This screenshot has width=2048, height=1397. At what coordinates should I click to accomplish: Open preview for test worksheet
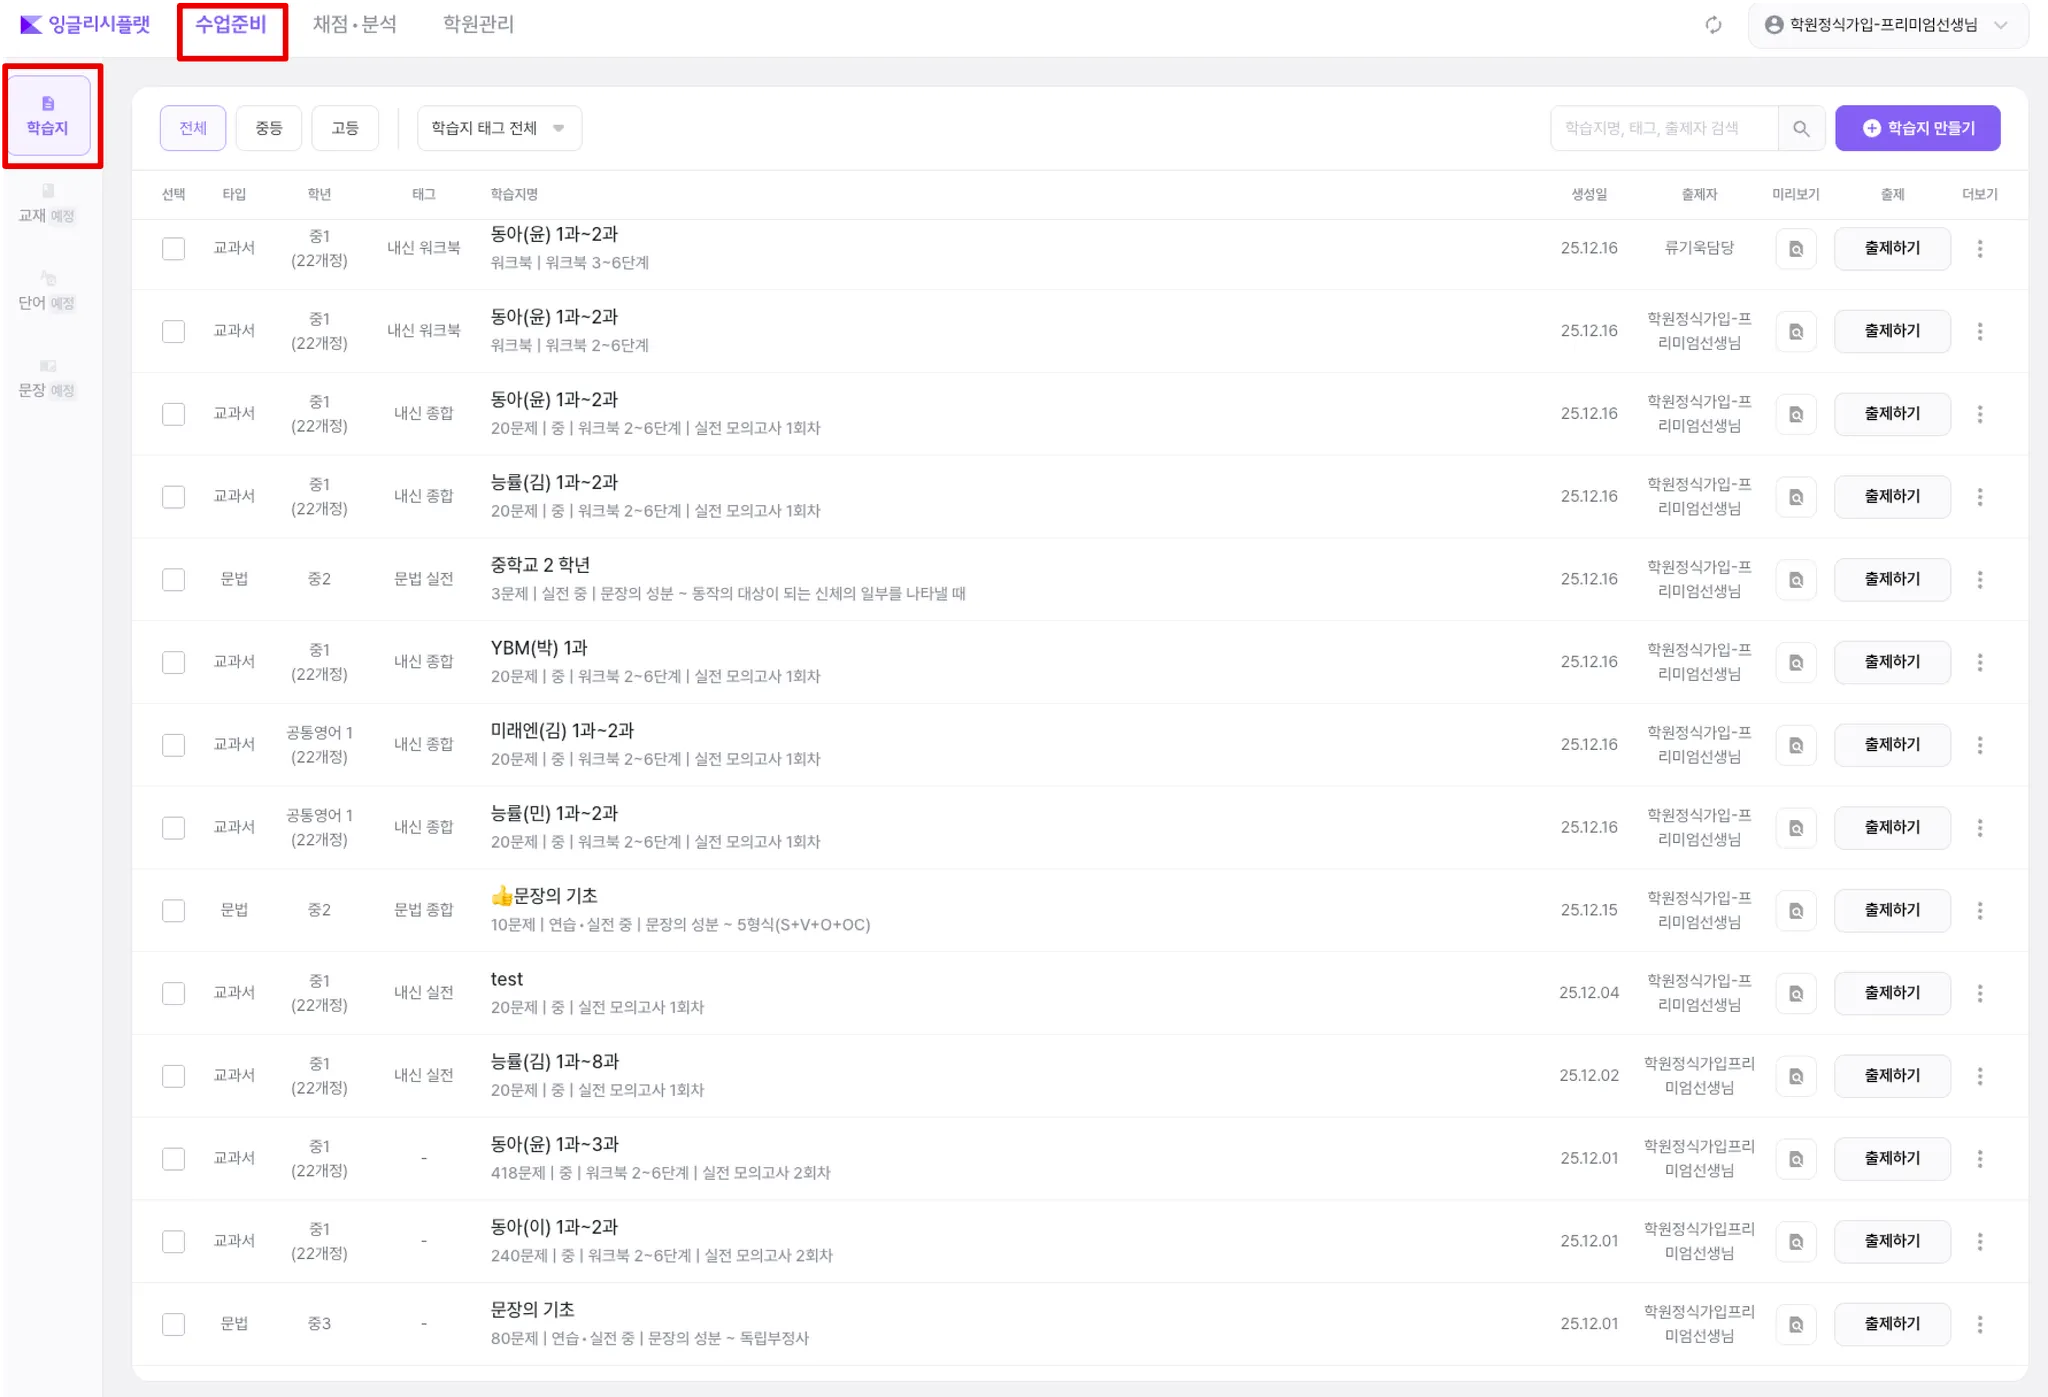tap(1796, 994)
